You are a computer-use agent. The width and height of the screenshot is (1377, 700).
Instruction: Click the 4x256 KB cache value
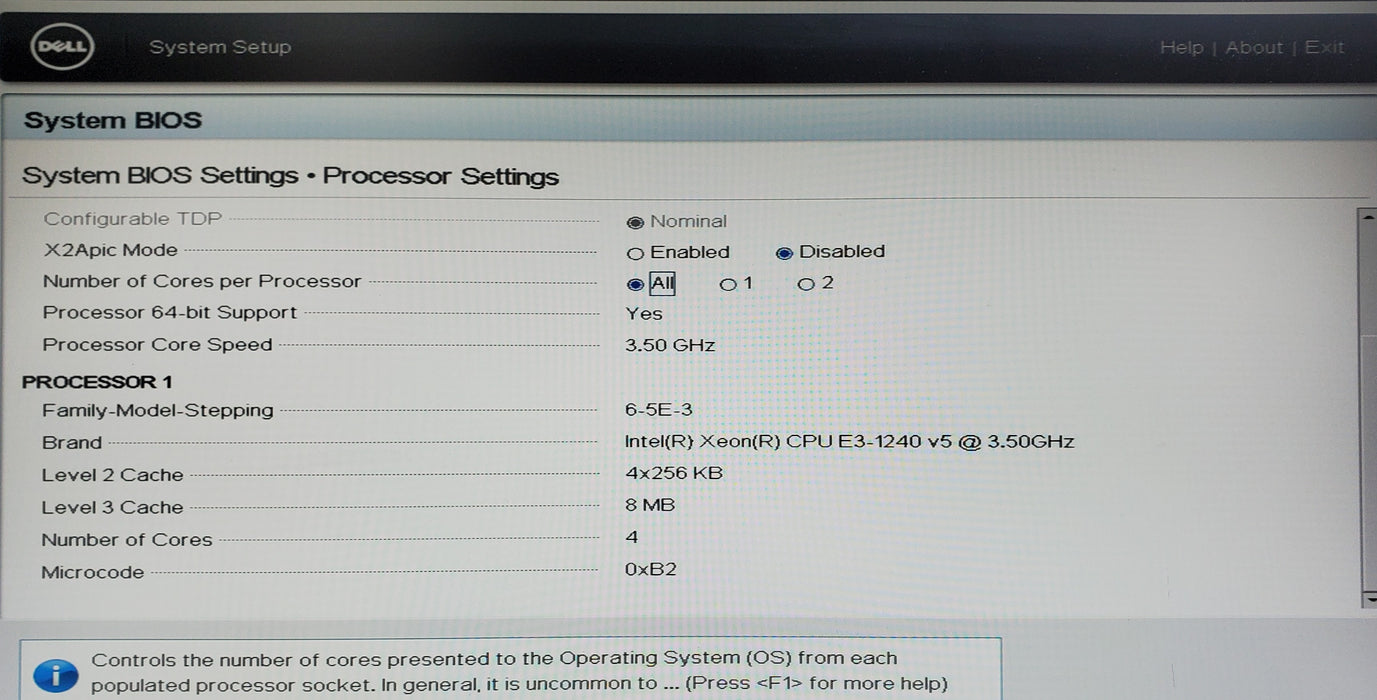point(674,472)
